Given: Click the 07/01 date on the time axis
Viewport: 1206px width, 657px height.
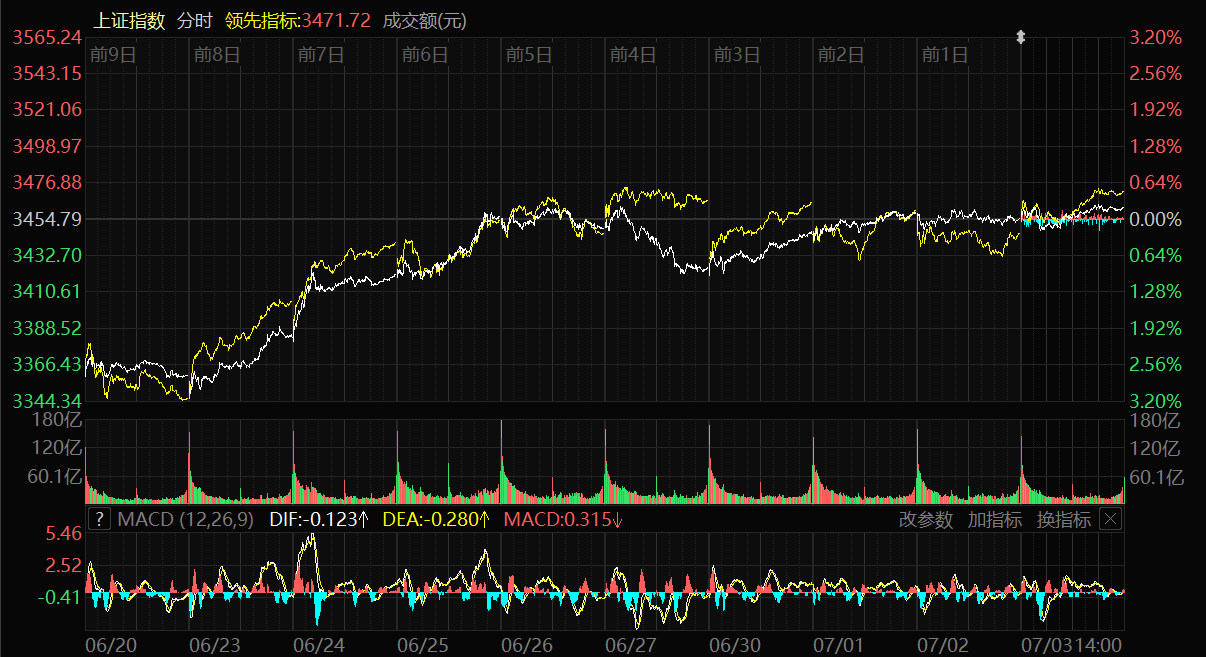Looking at the screenshot, I should coord(840,645).
